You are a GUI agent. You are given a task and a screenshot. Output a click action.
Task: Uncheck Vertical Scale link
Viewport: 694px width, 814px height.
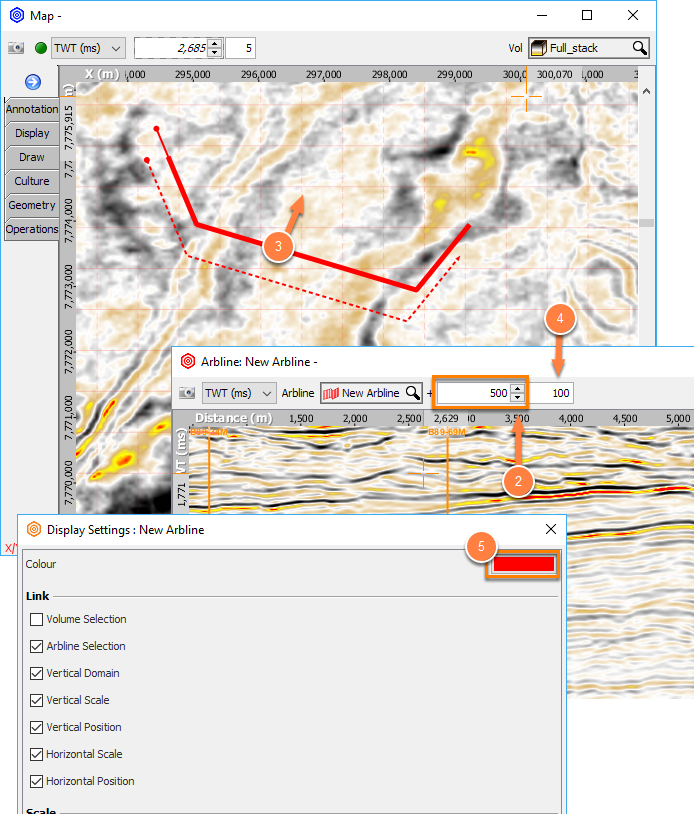point(36,700)
